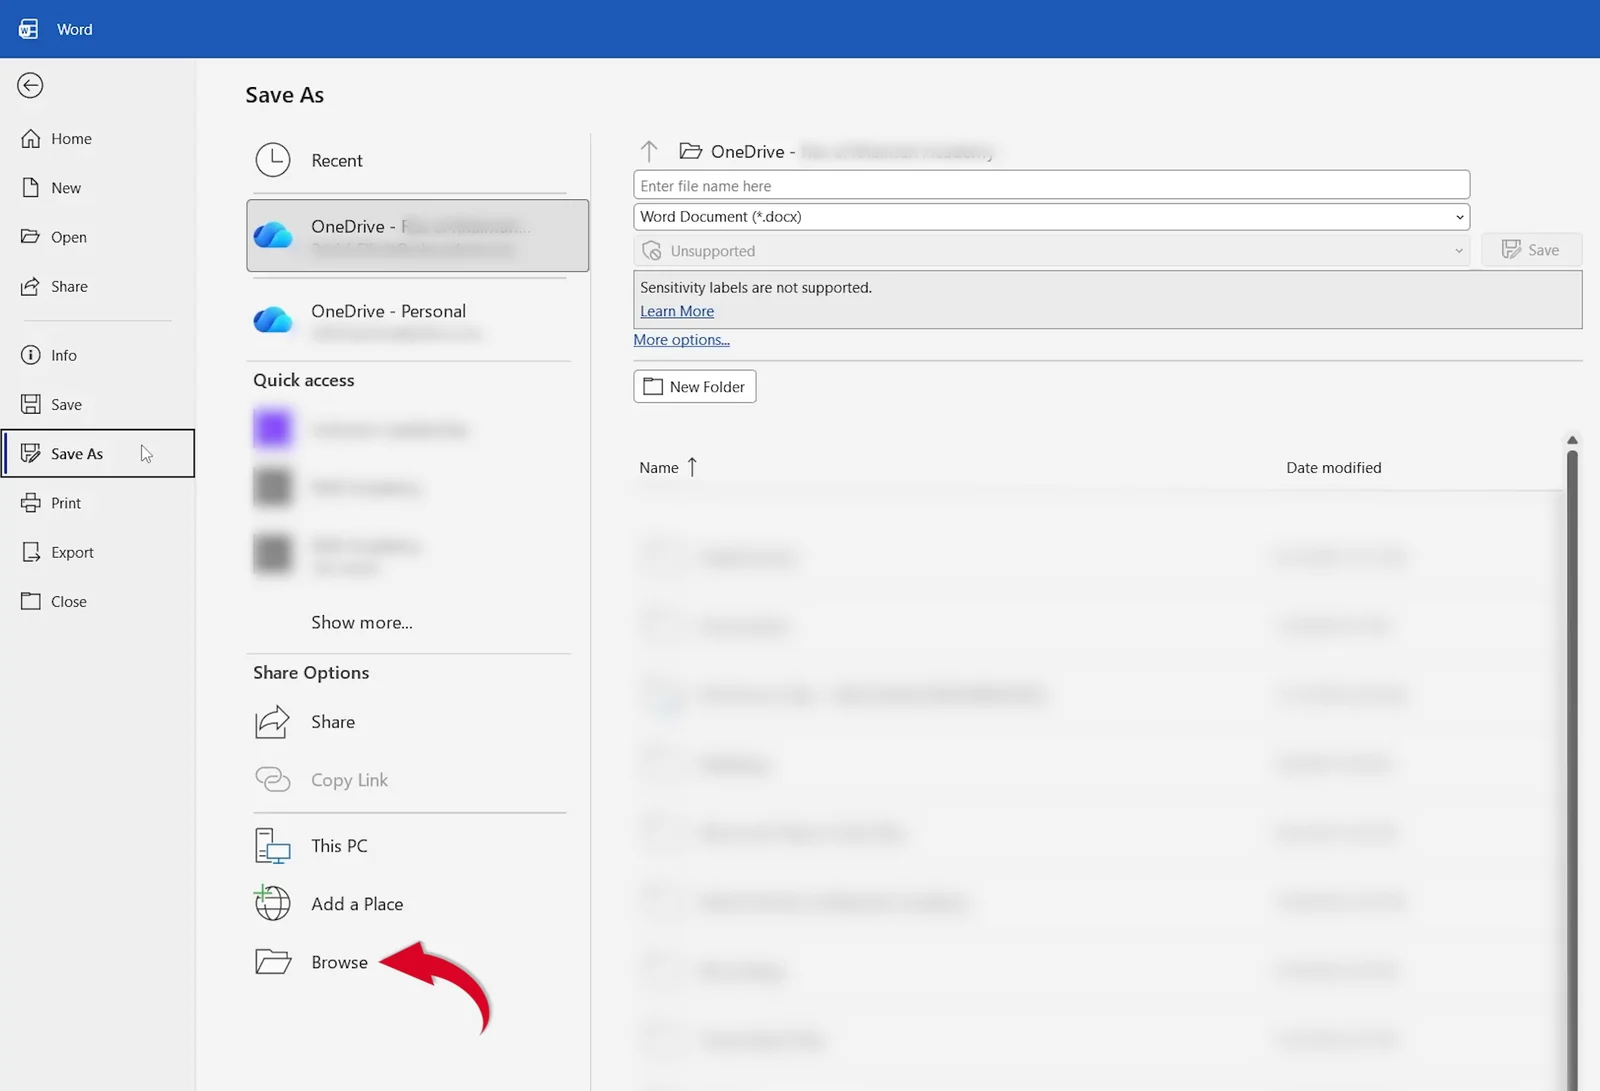Click the Save floppy disk icon
This screenshot has height=1091, width=1600.
coord(31,404)
